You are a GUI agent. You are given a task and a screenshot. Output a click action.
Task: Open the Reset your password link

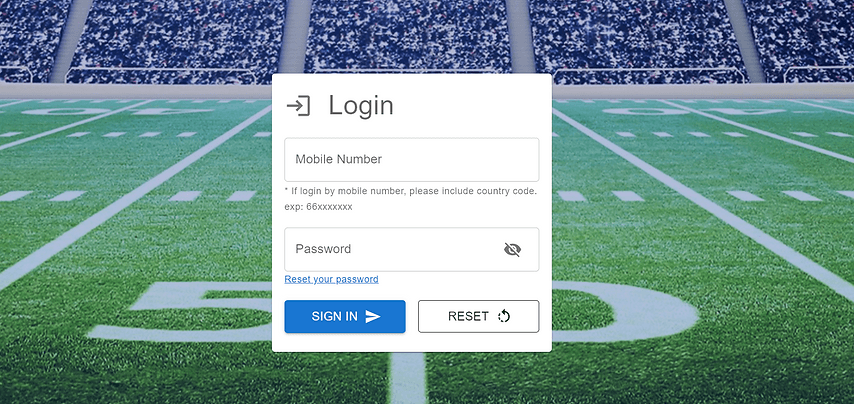click(331, 279)
